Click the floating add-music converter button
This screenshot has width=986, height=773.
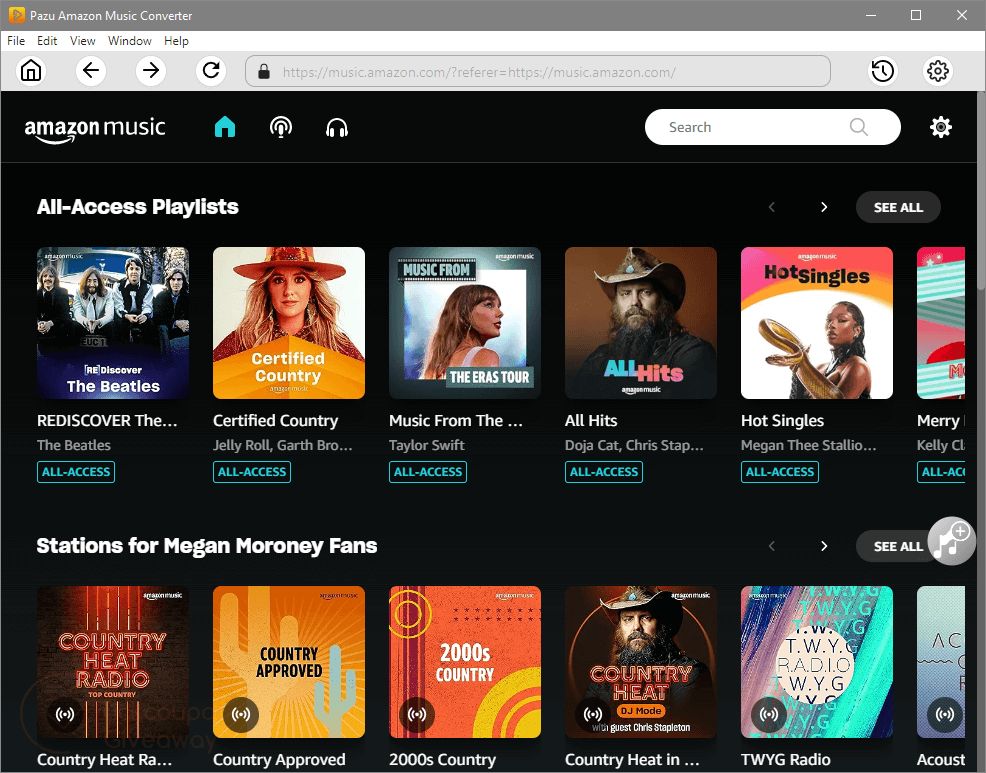[951, 541]
